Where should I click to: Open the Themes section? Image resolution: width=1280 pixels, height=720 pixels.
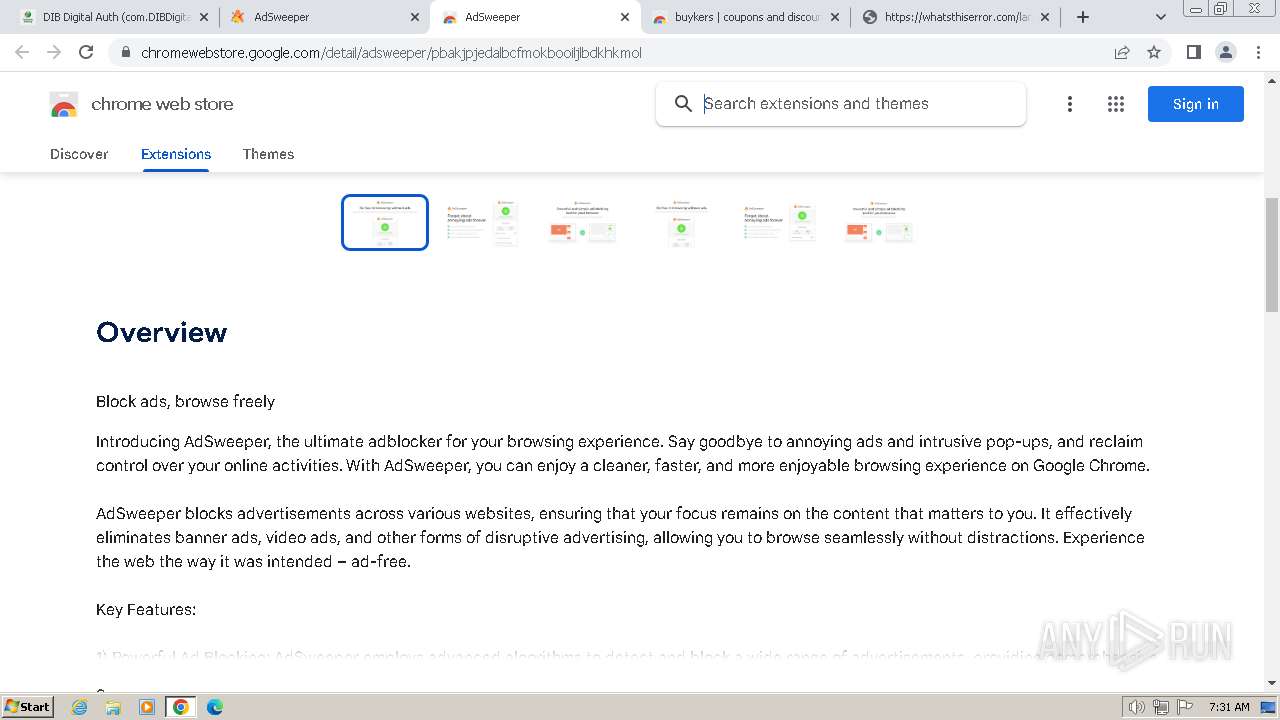(268, 154)
